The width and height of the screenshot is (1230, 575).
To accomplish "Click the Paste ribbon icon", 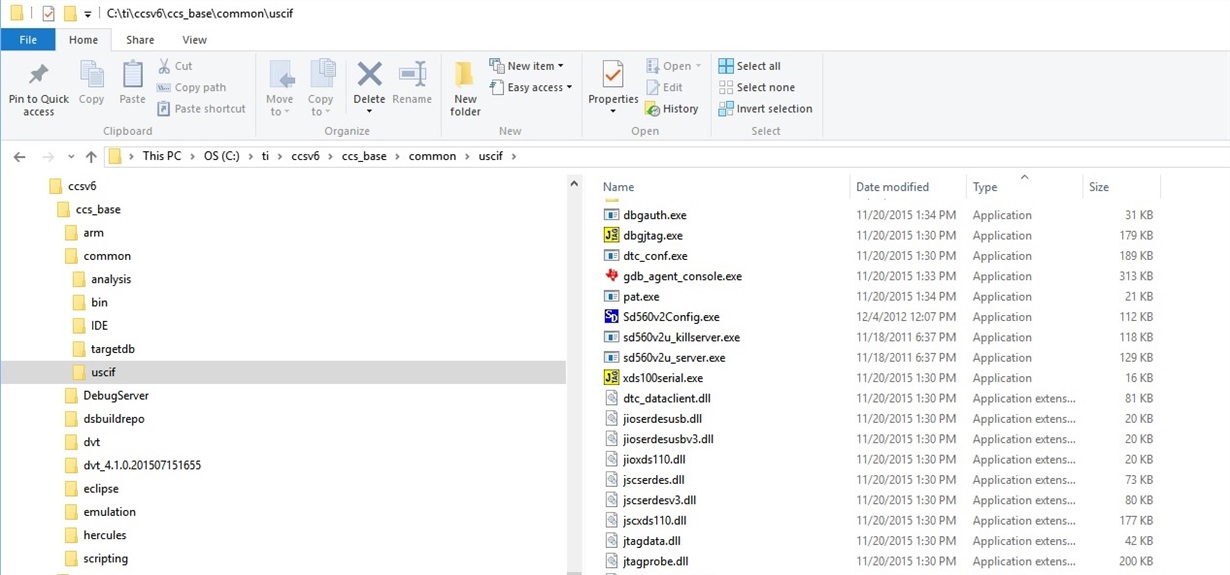I will (132, 75).
